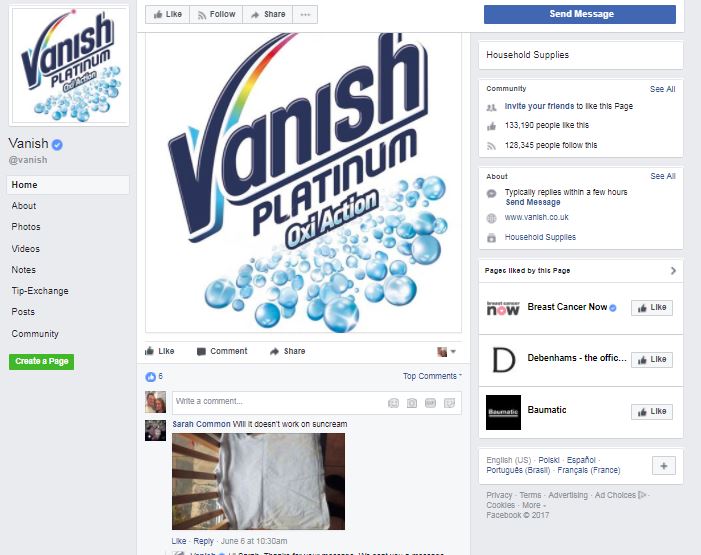This screenshot has width=701, height=555.
Task: Click the camera icon to attach photo
Action: (412, 403)
